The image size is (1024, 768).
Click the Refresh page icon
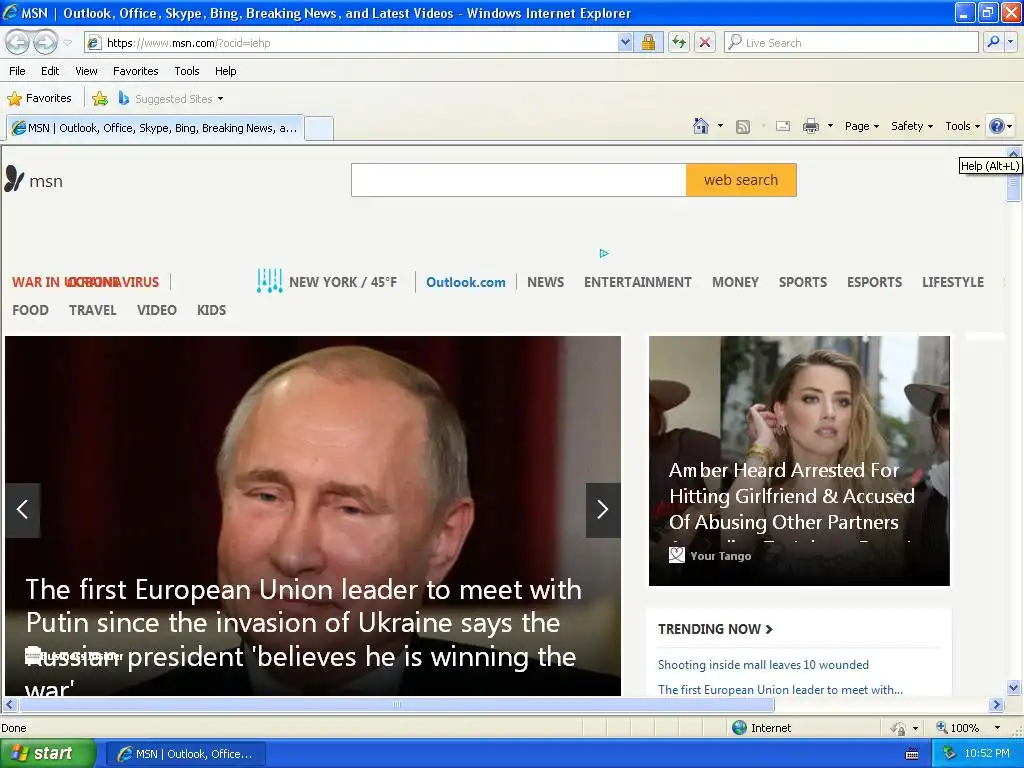click(679, 43)
